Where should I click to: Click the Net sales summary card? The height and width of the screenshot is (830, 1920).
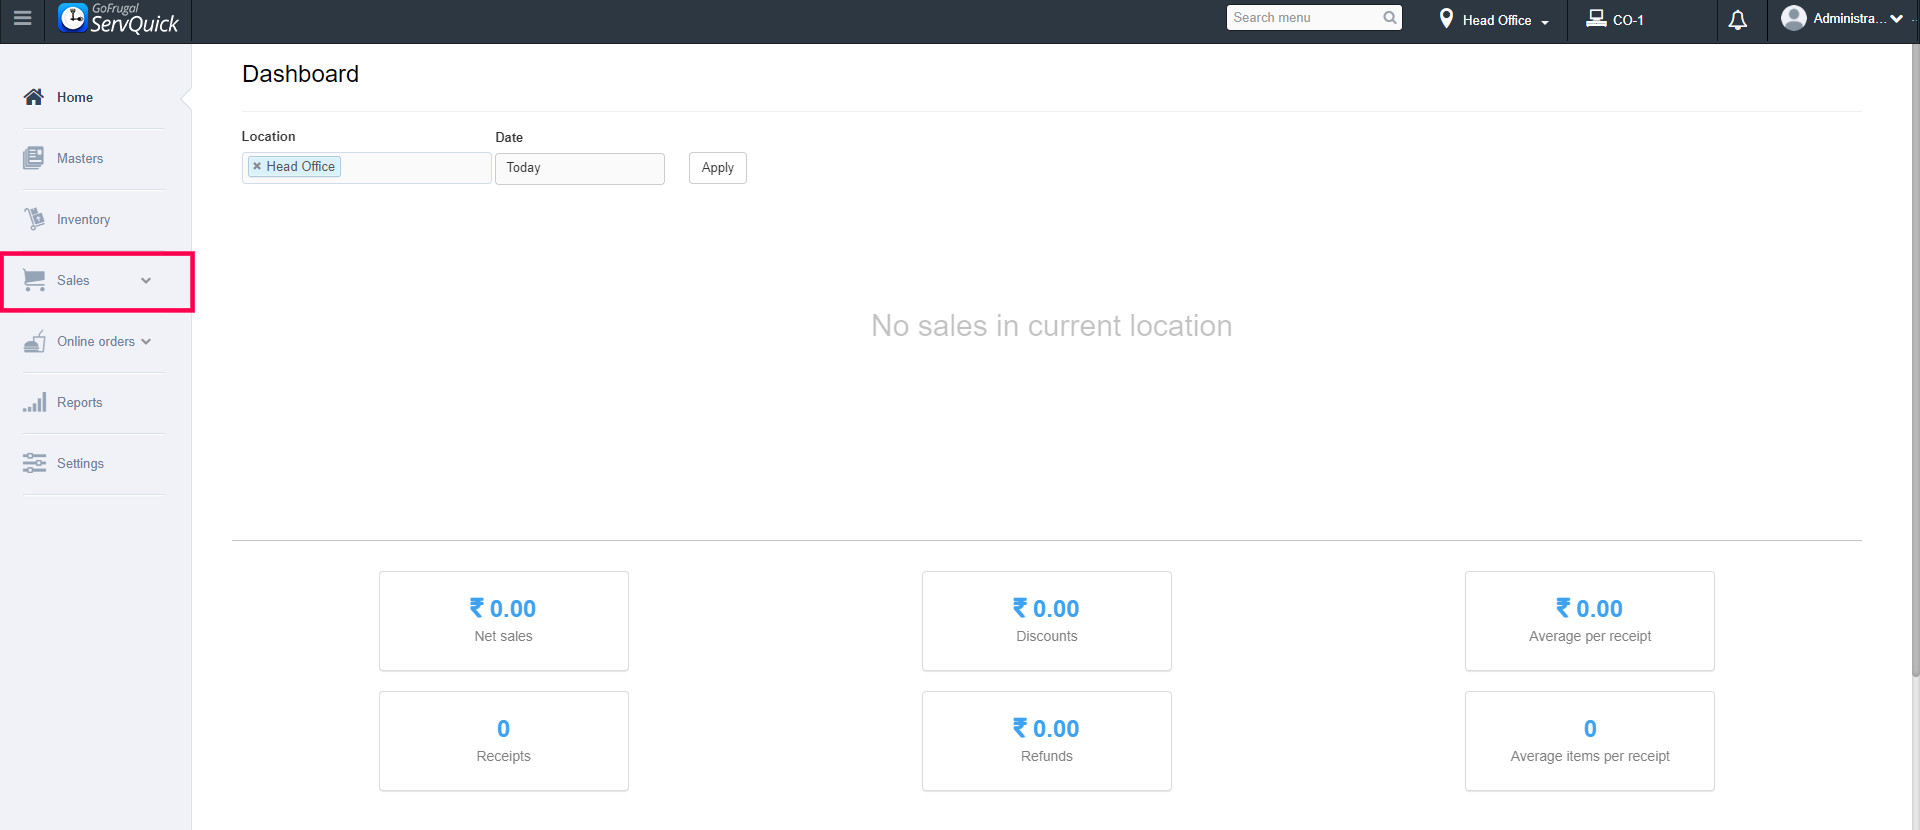503,621
